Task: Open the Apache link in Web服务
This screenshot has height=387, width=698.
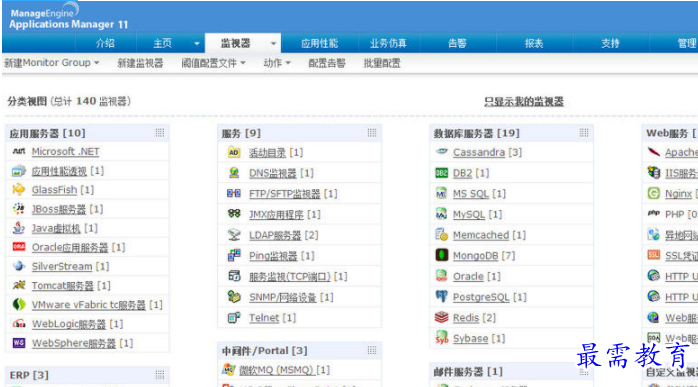Action: coord(681,152)
